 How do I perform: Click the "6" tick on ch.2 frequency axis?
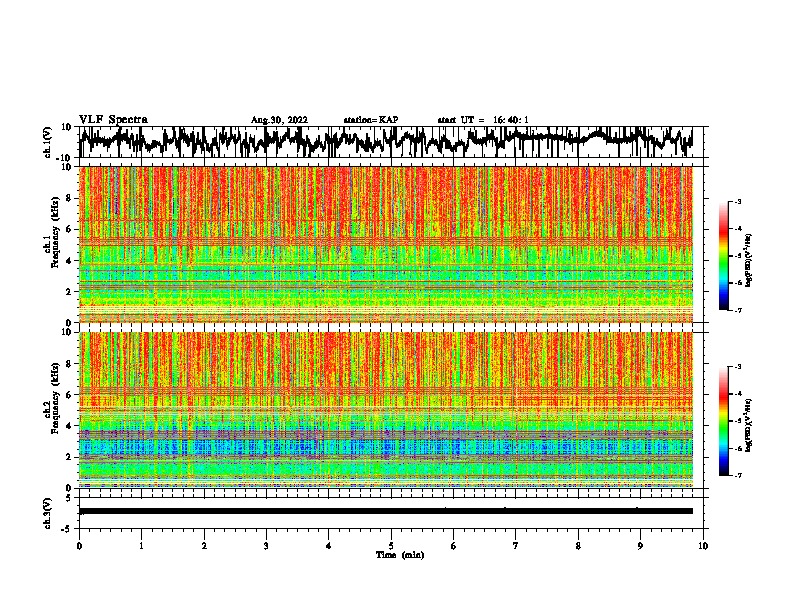(x=70, y=395)
